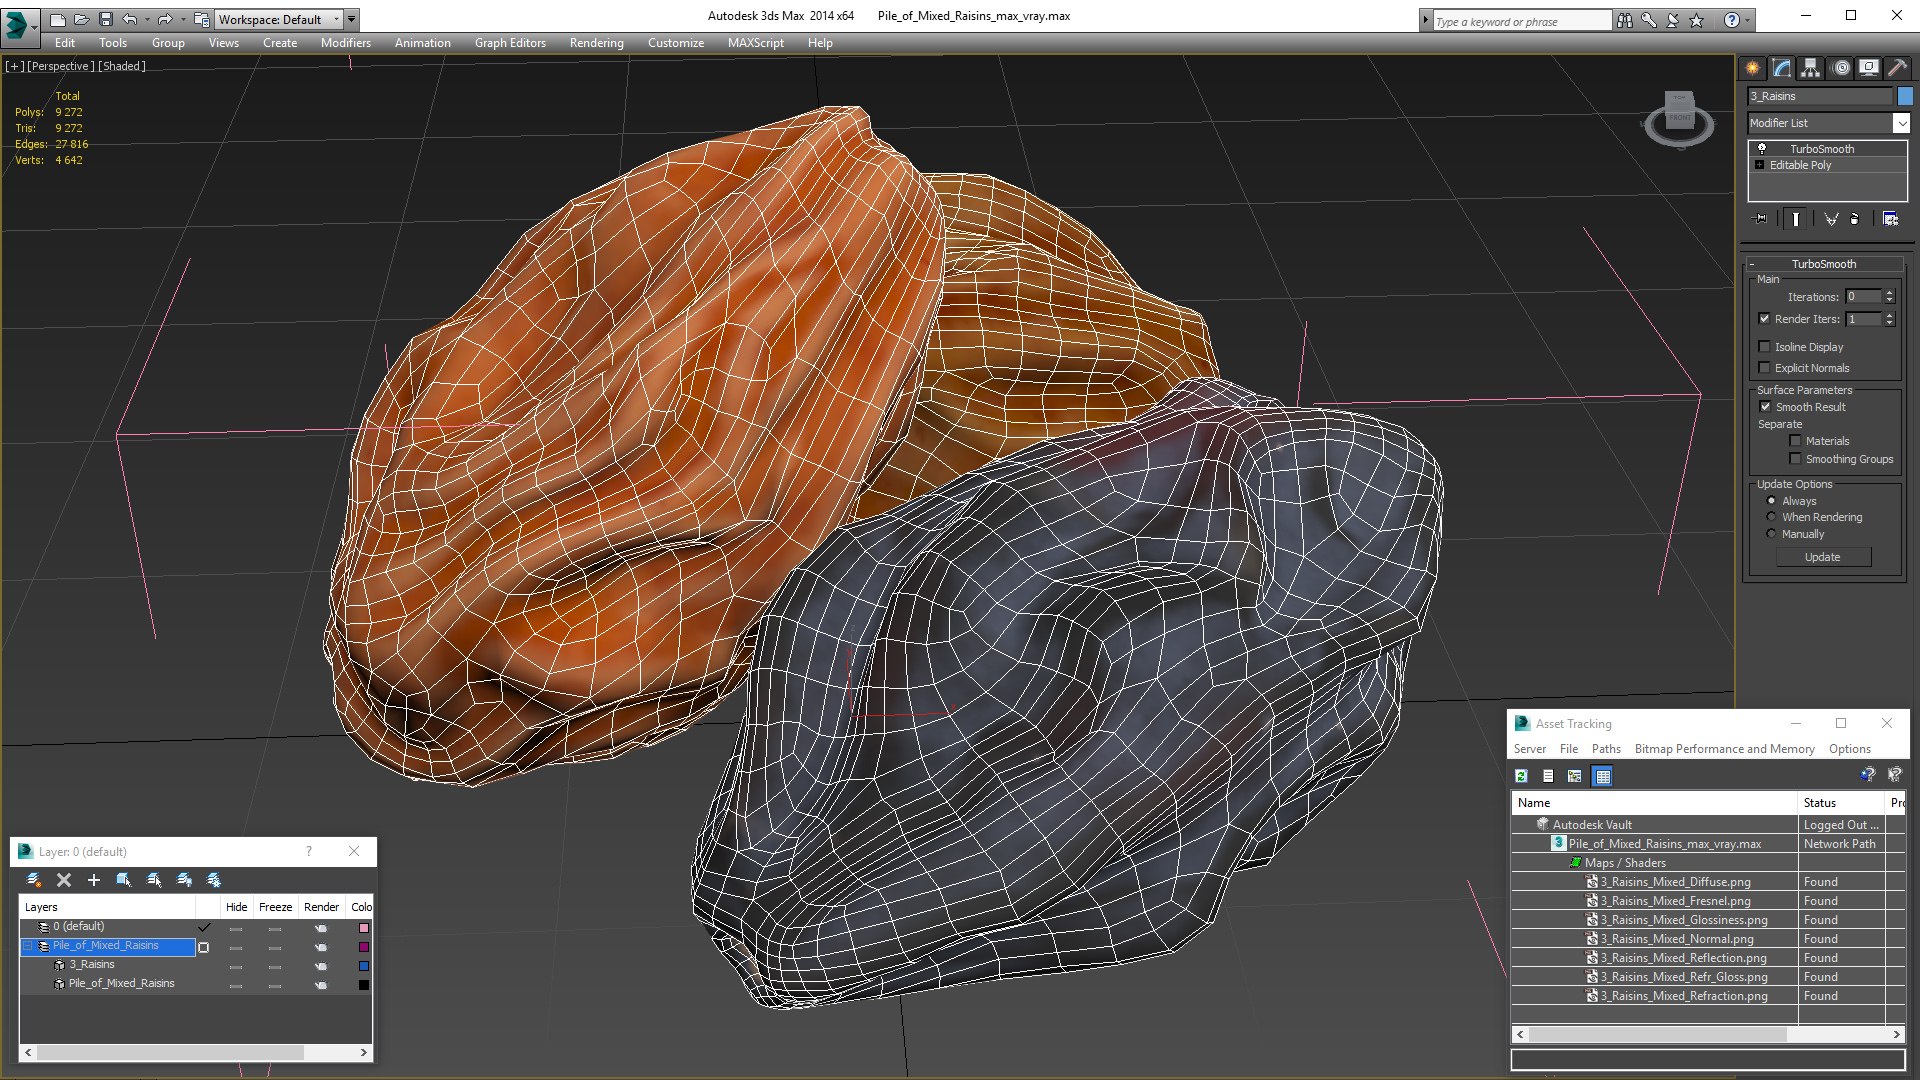Click the object color swatch beside 3_Raisins
Viewport: 1920px width, 1080px height.
[1905, 96]
